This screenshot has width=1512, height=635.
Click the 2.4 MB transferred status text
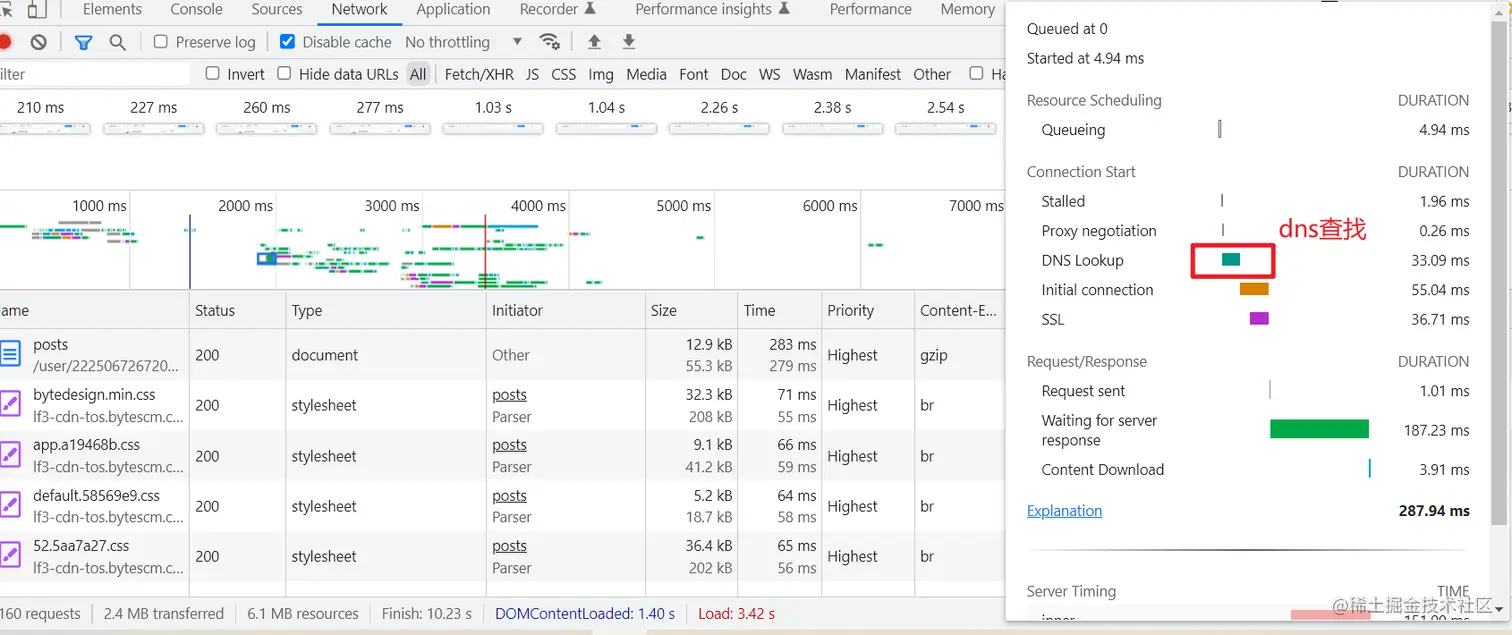click(163, 613)
